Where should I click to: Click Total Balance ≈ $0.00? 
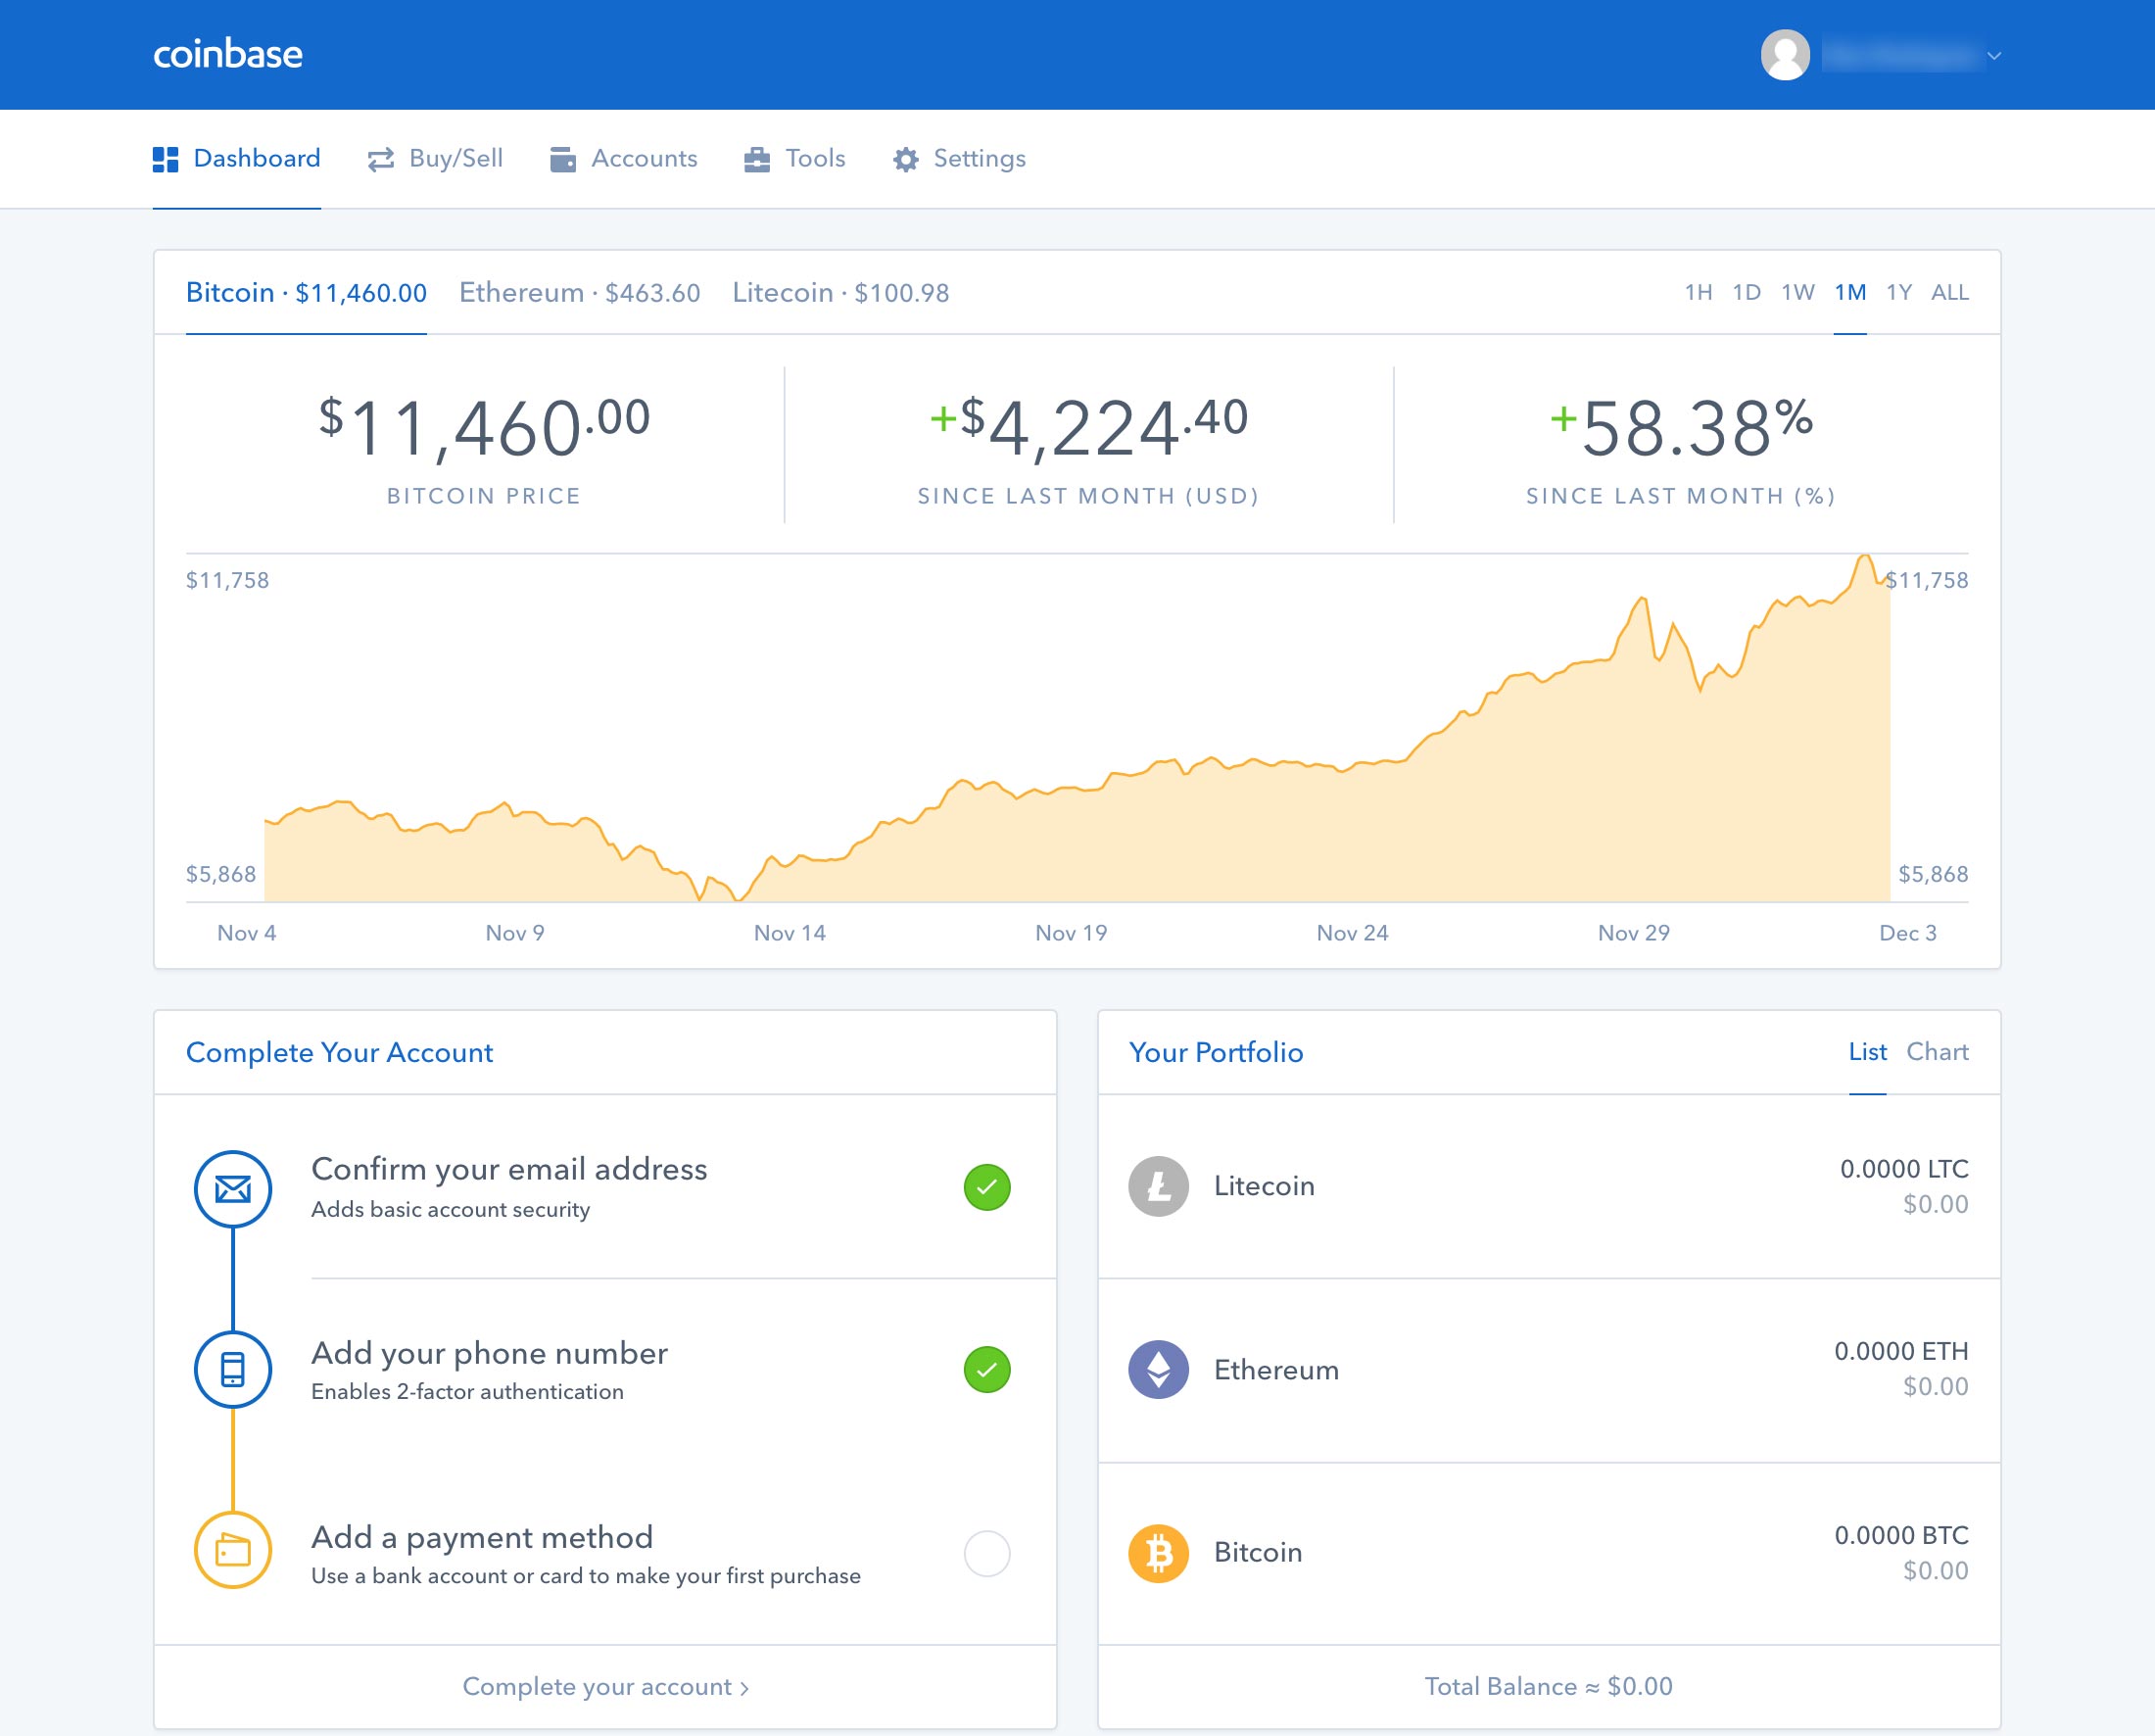click(1548, 1687)
